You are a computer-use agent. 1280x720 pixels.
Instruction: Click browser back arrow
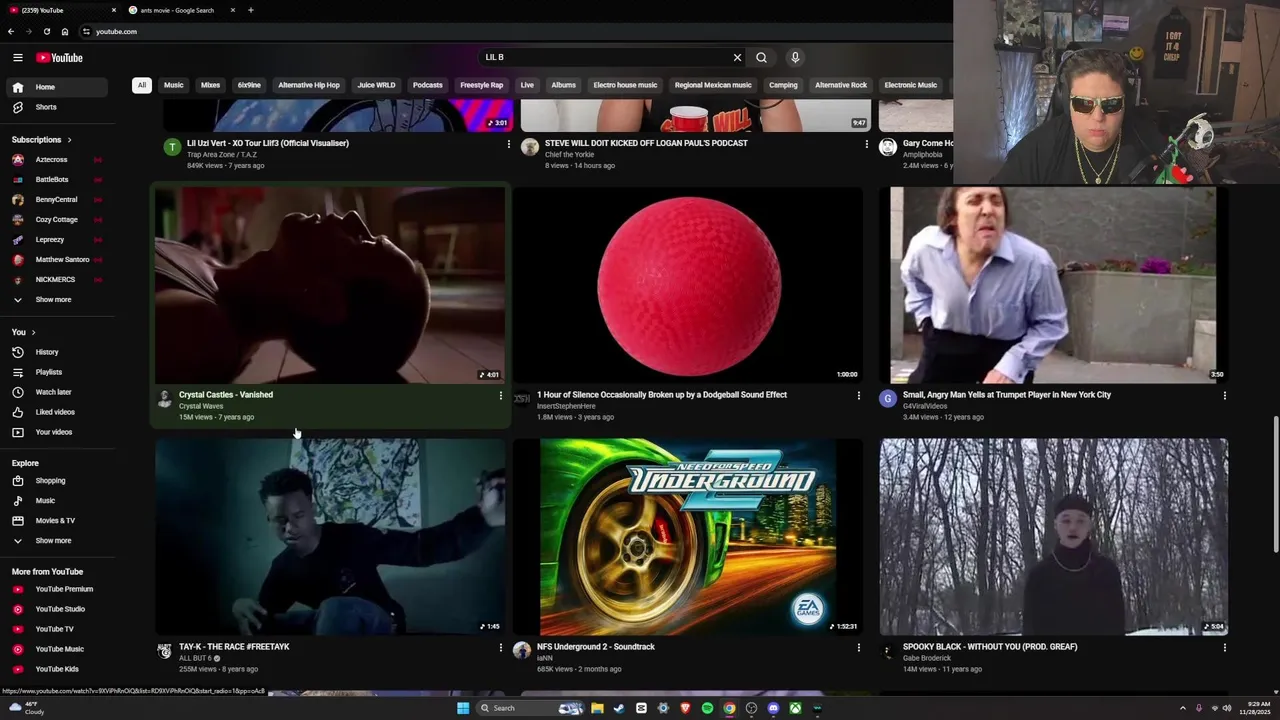10,31
